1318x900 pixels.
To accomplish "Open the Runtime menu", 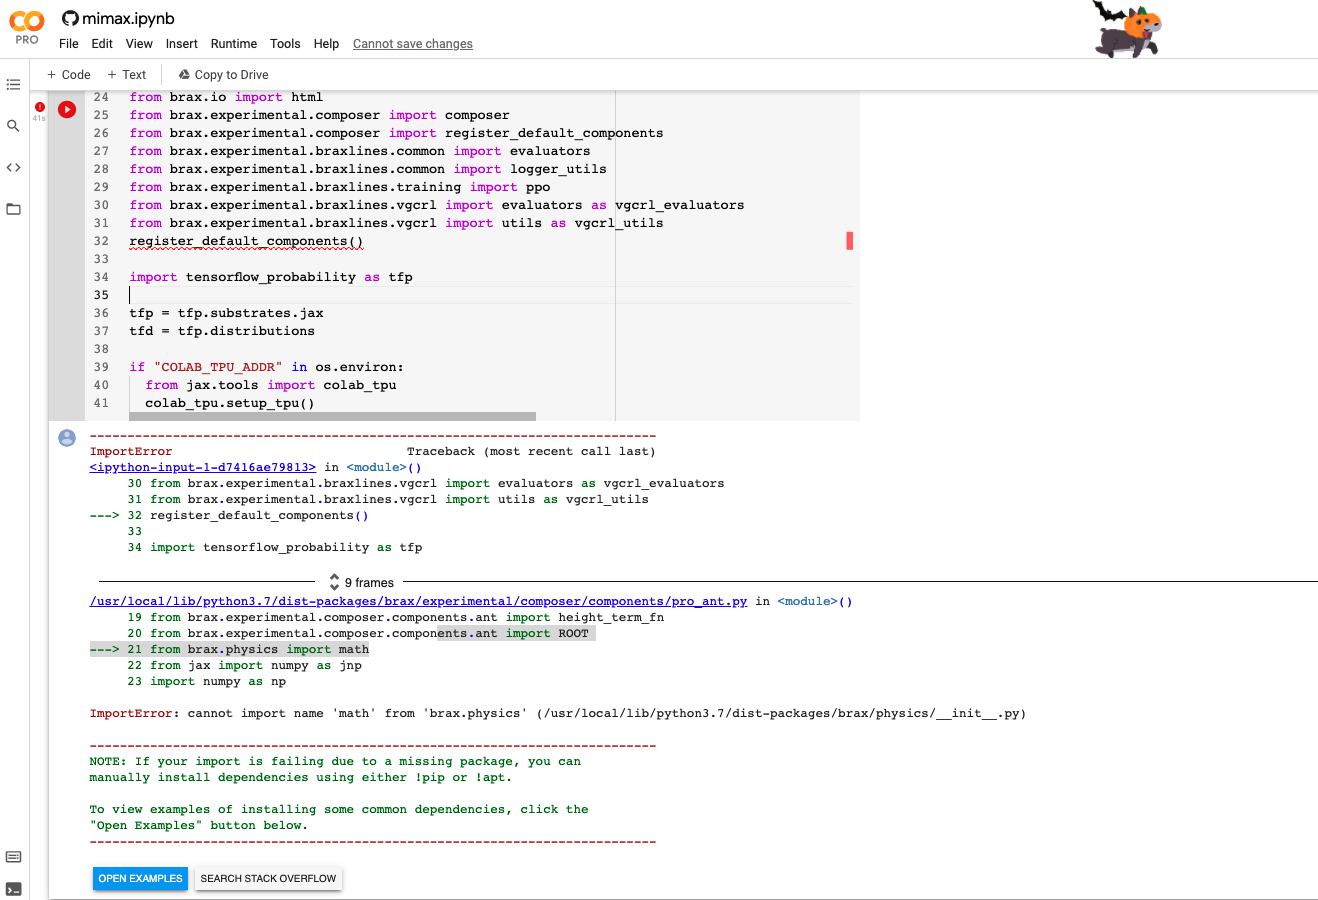I will pyautogui.click(x=233, y=43).
